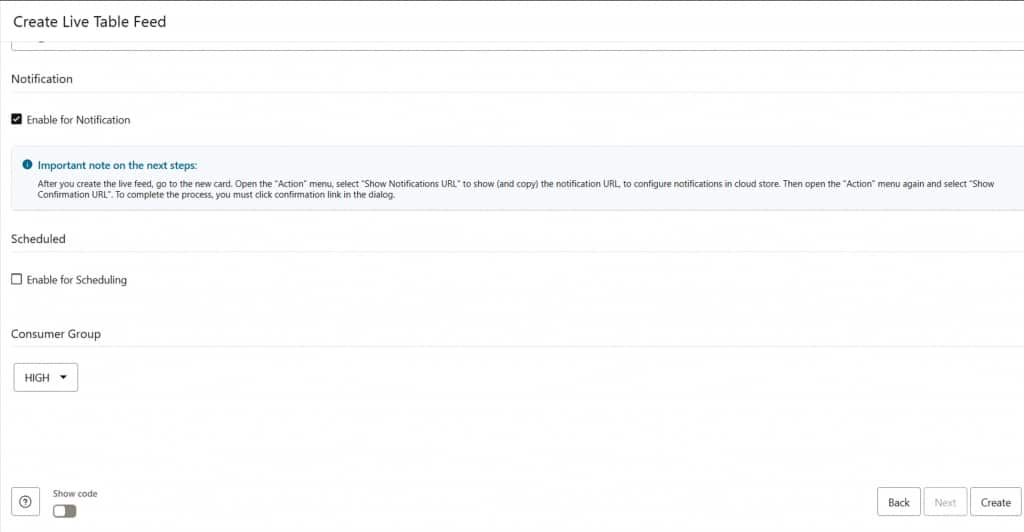The image size is (1024, 532).
Task: Open the Consumer Group HIGH dropdown
Action: tap(45, 377)
